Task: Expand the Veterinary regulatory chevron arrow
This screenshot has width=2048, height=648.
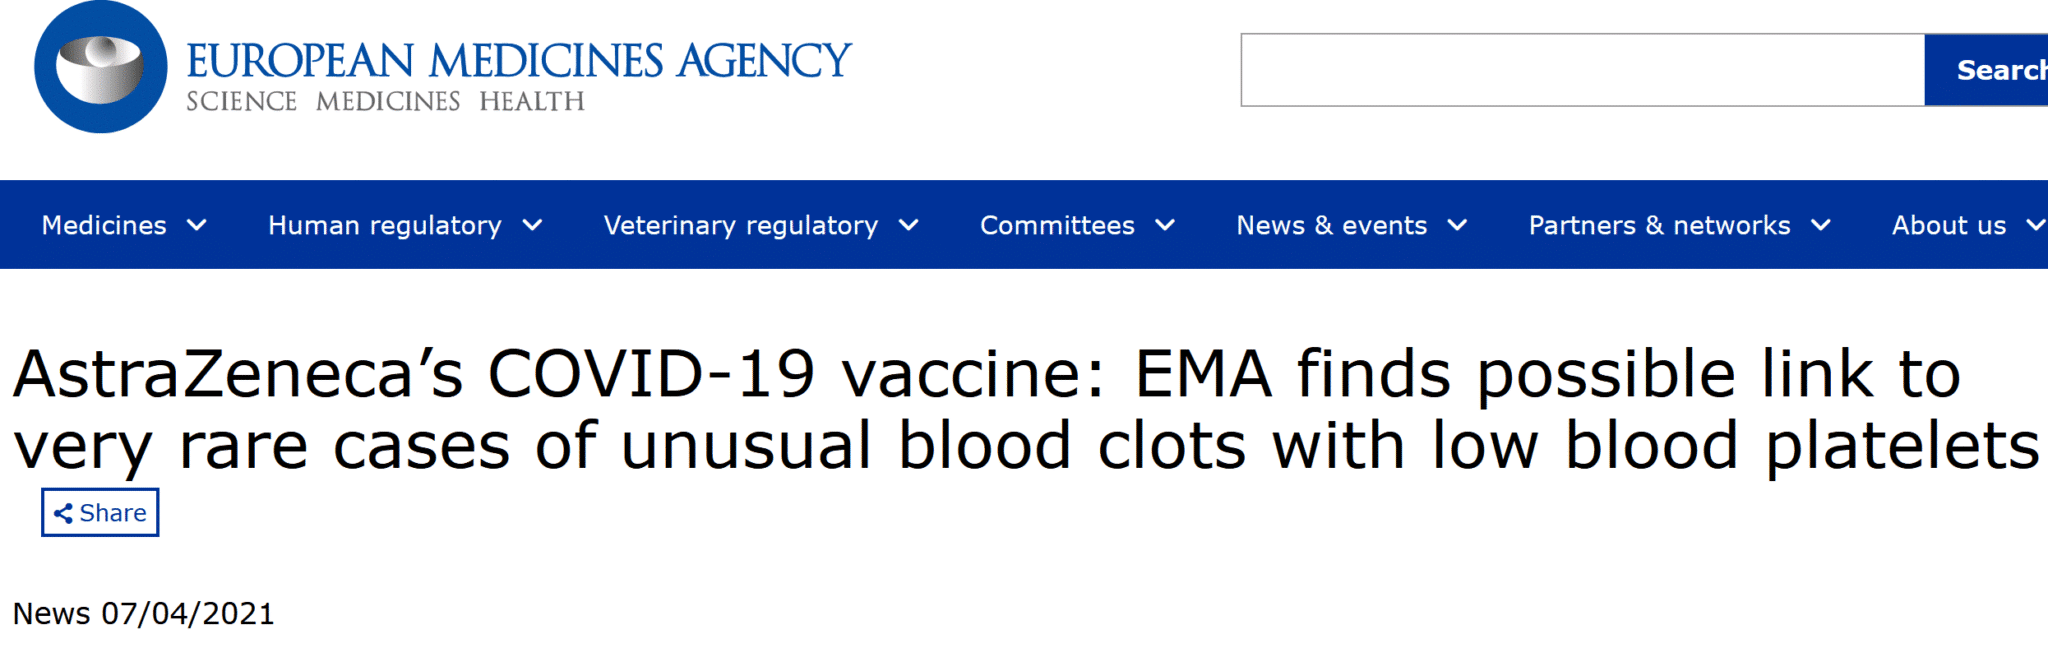Action: pyautogui.click(x=909, y=226)
